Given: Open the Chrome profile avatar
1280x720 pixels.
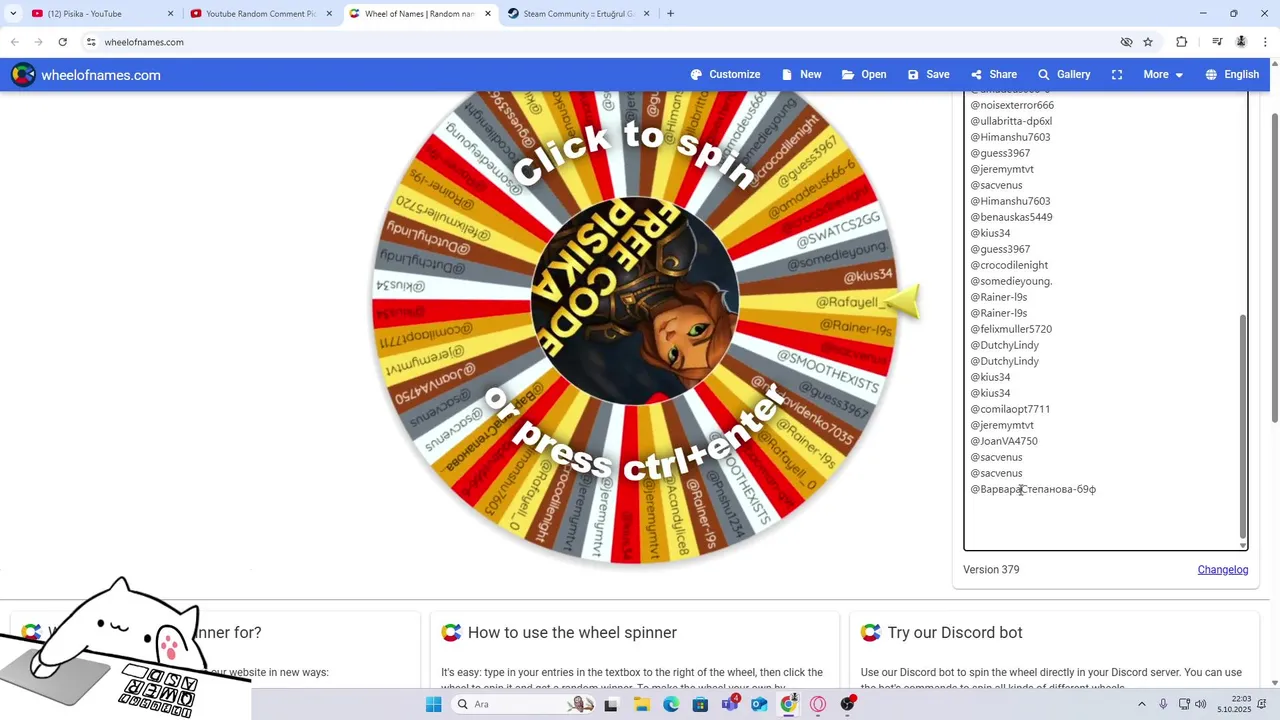Looking at the screenshot, I should [1241, 42].
